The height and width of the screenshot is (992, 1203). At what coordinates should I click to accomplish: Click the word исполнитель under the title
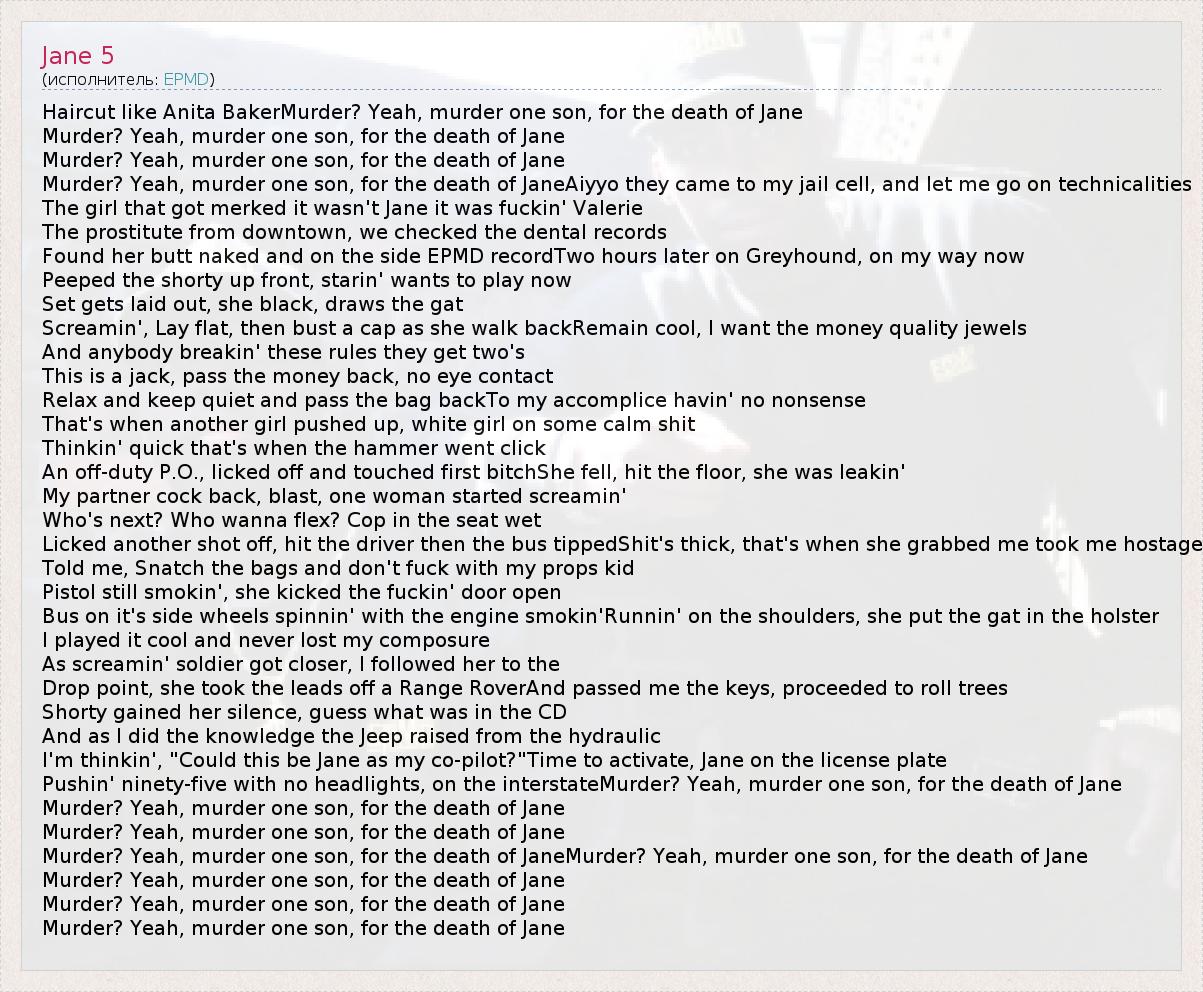point(101,79)
